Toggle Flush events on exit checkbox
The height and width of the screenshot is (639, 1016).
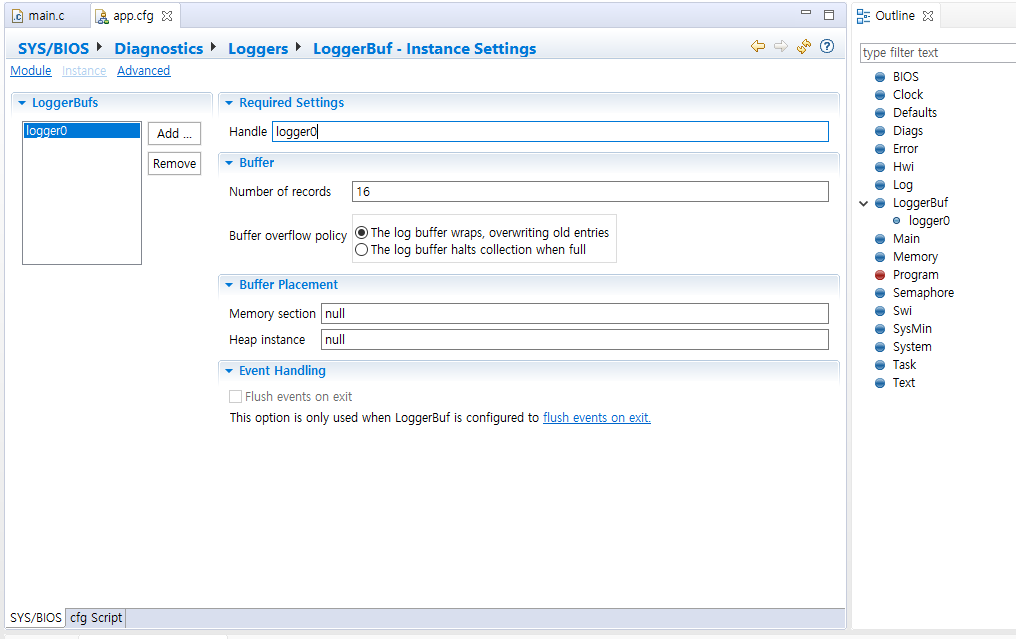point(236,397)
